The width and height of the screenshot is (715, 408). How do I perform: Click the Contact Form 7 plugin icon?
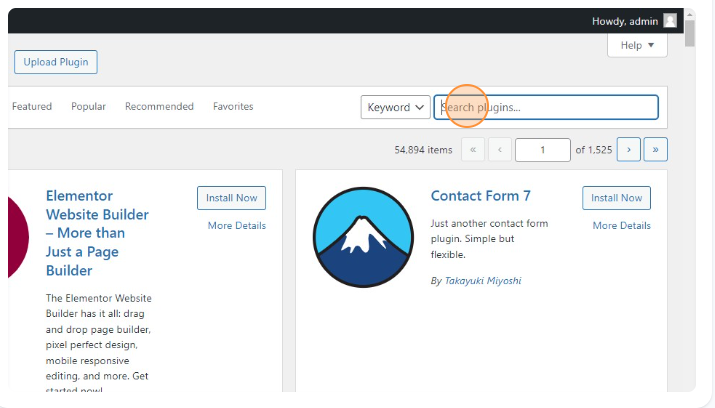pyautogui.click(x=363, y=237)
